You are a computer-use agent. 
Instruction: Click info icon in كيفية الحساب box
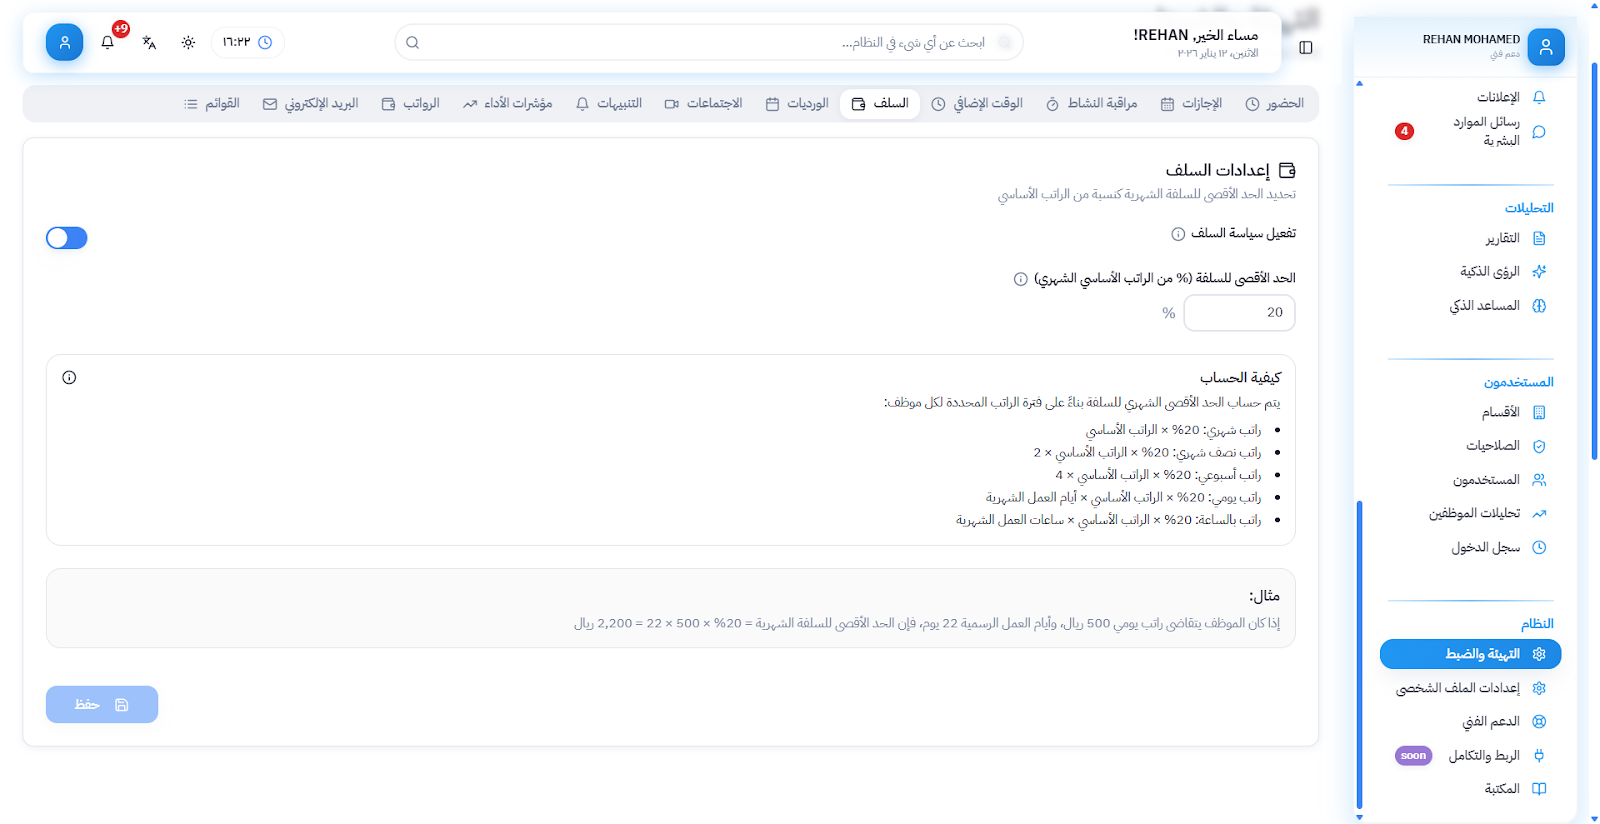coord(69,377)
